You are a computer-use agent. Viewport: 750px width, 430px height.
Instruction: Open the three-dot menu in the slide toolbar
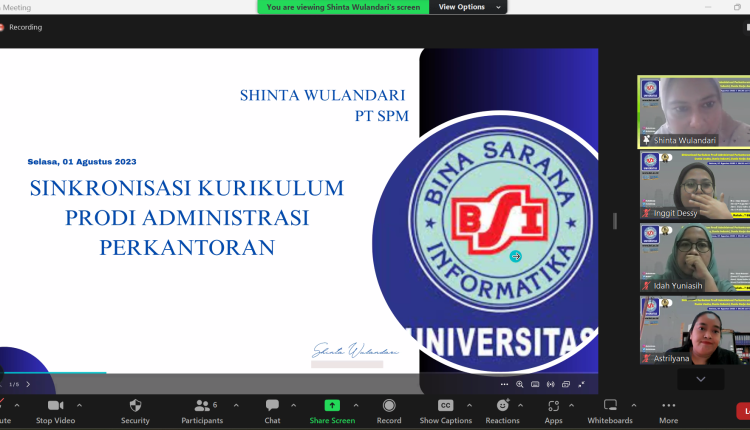(504, 384)
